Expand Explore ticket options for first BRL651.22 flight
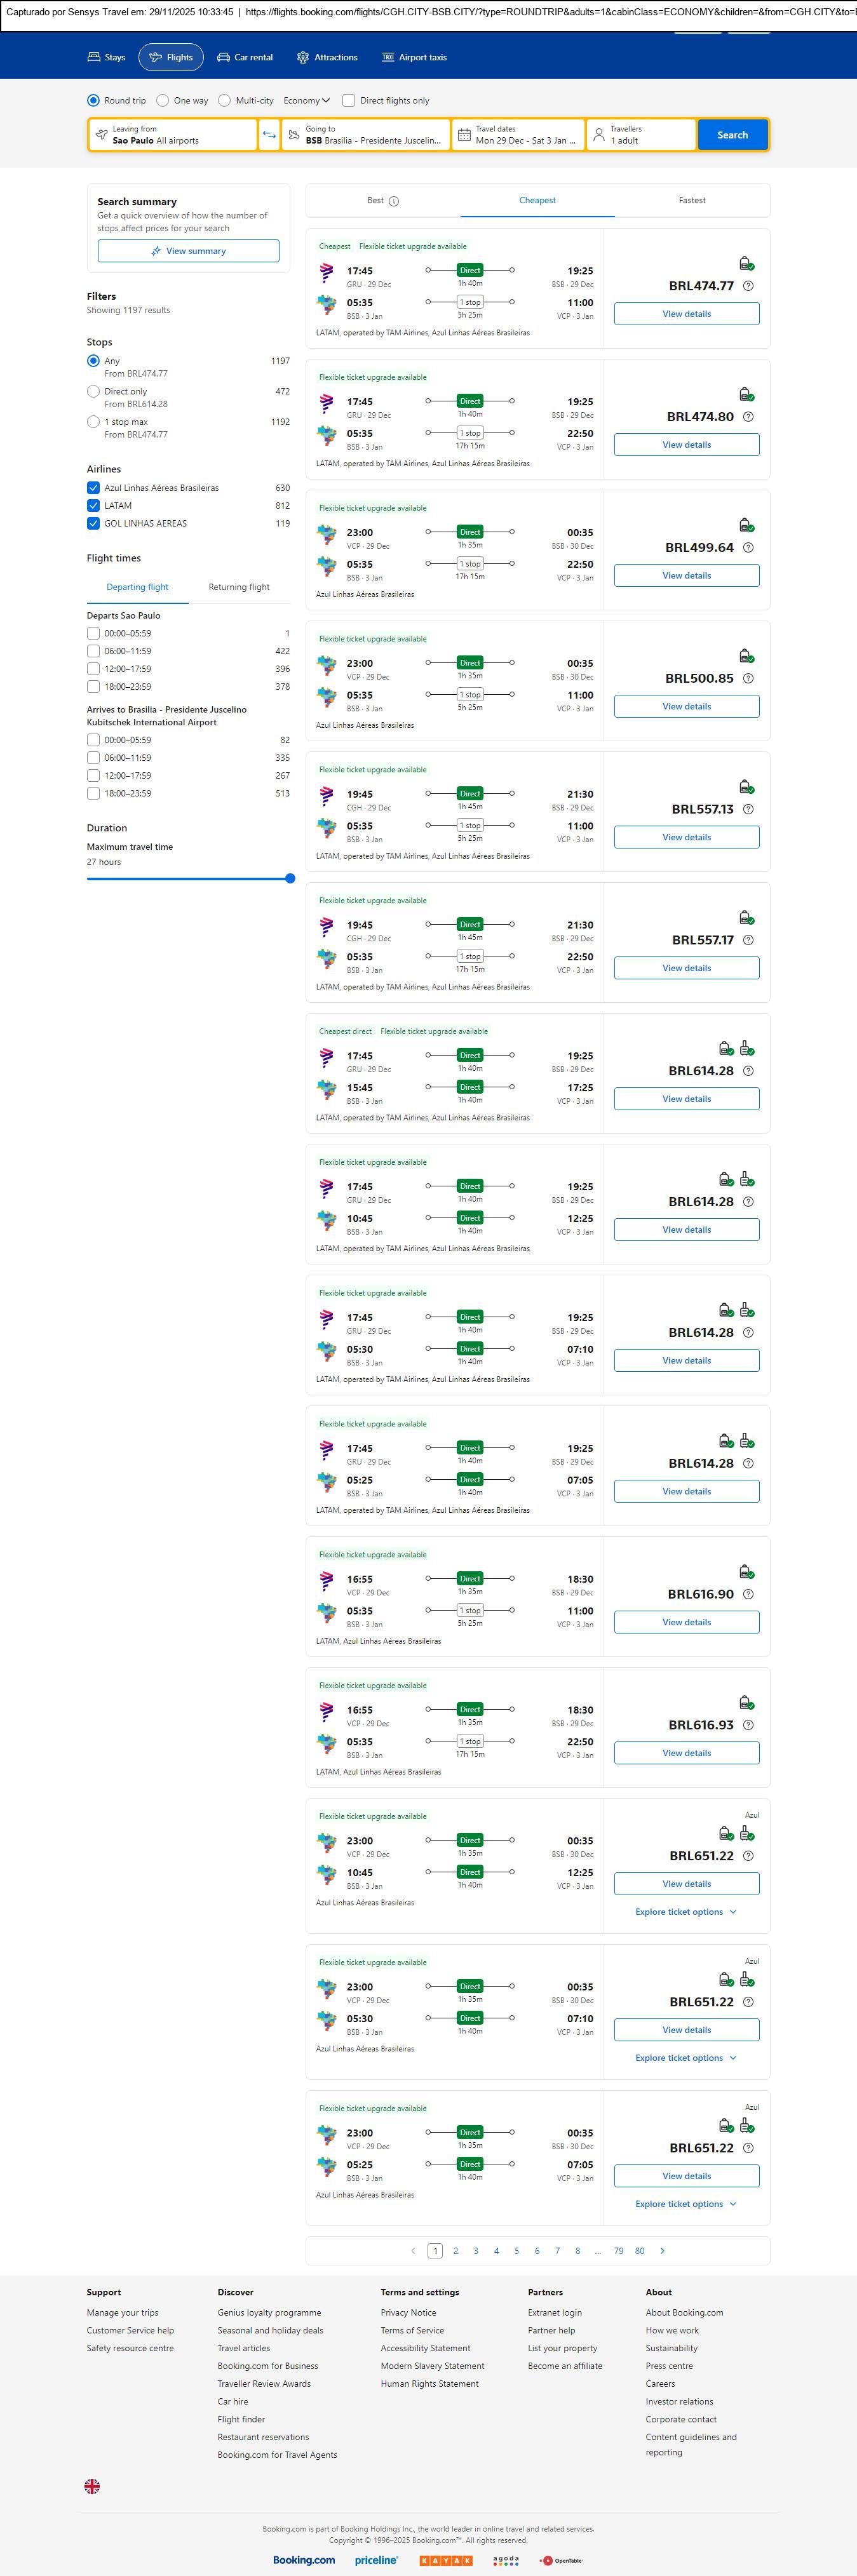 (x=686, y=1912)
